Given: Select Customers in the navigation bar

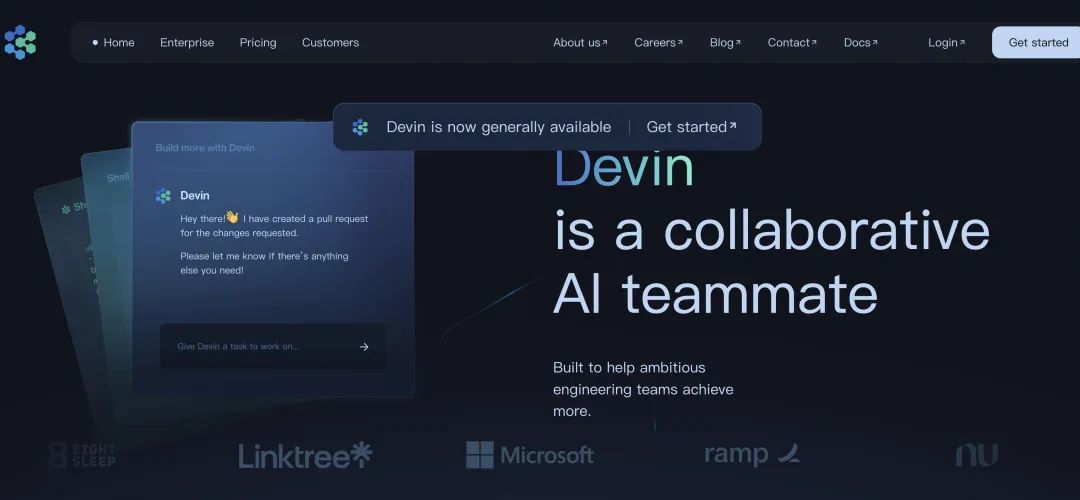Looking at the screenshot, I should coord(330,43).
